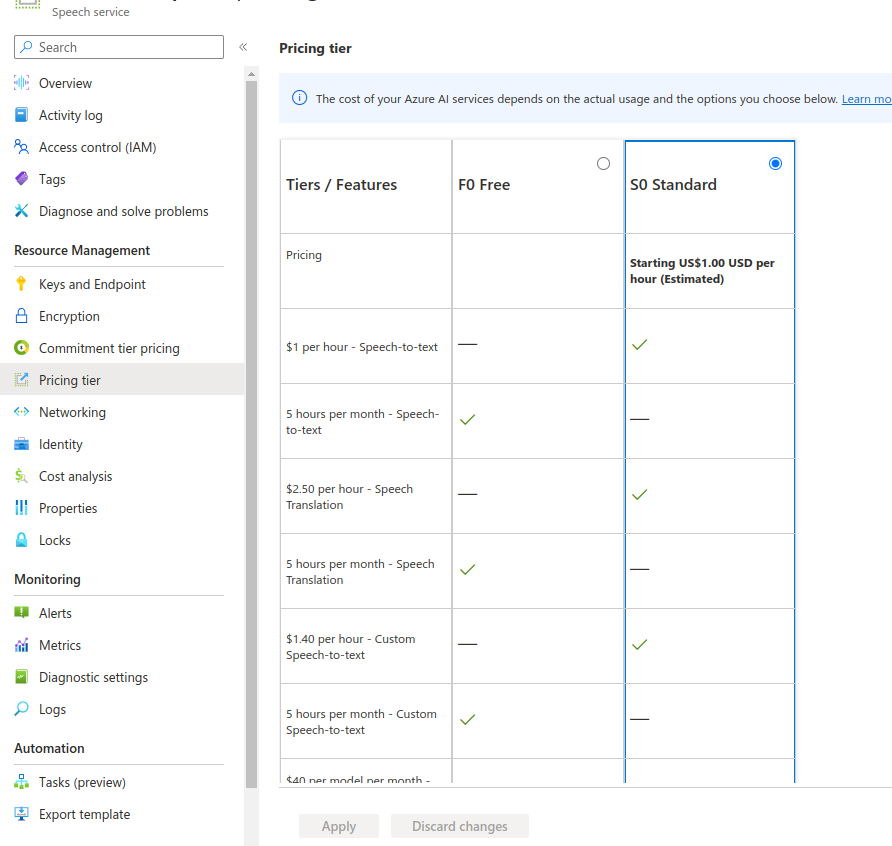Click the Export template icon
892x846 pixels.
coord(21,814)
